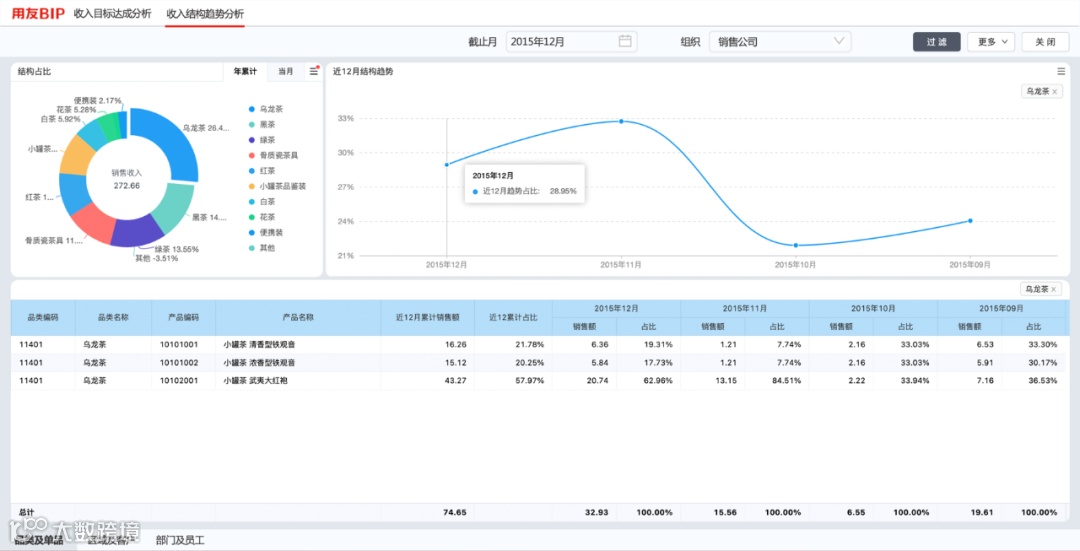Click the 产品编码 column header
The height and width of the screenshot is (551, 1080).
(183, 318)
